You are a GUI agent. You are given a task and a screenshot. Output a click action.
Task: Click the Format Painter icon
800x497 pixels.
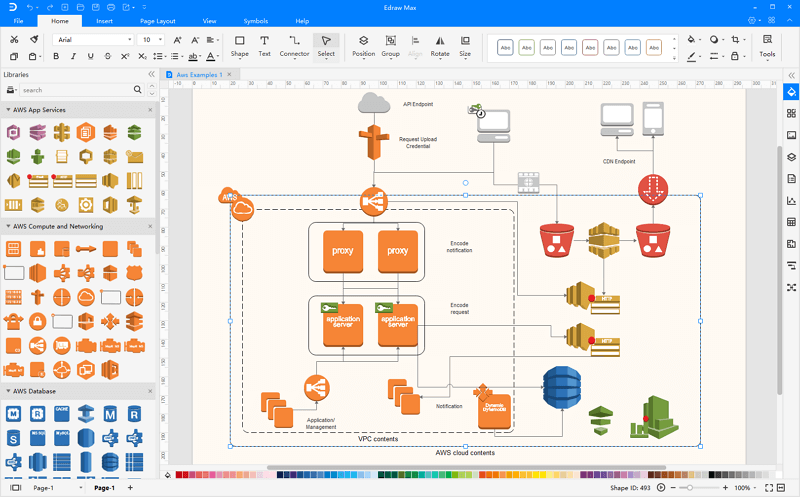tap(34, 39)
